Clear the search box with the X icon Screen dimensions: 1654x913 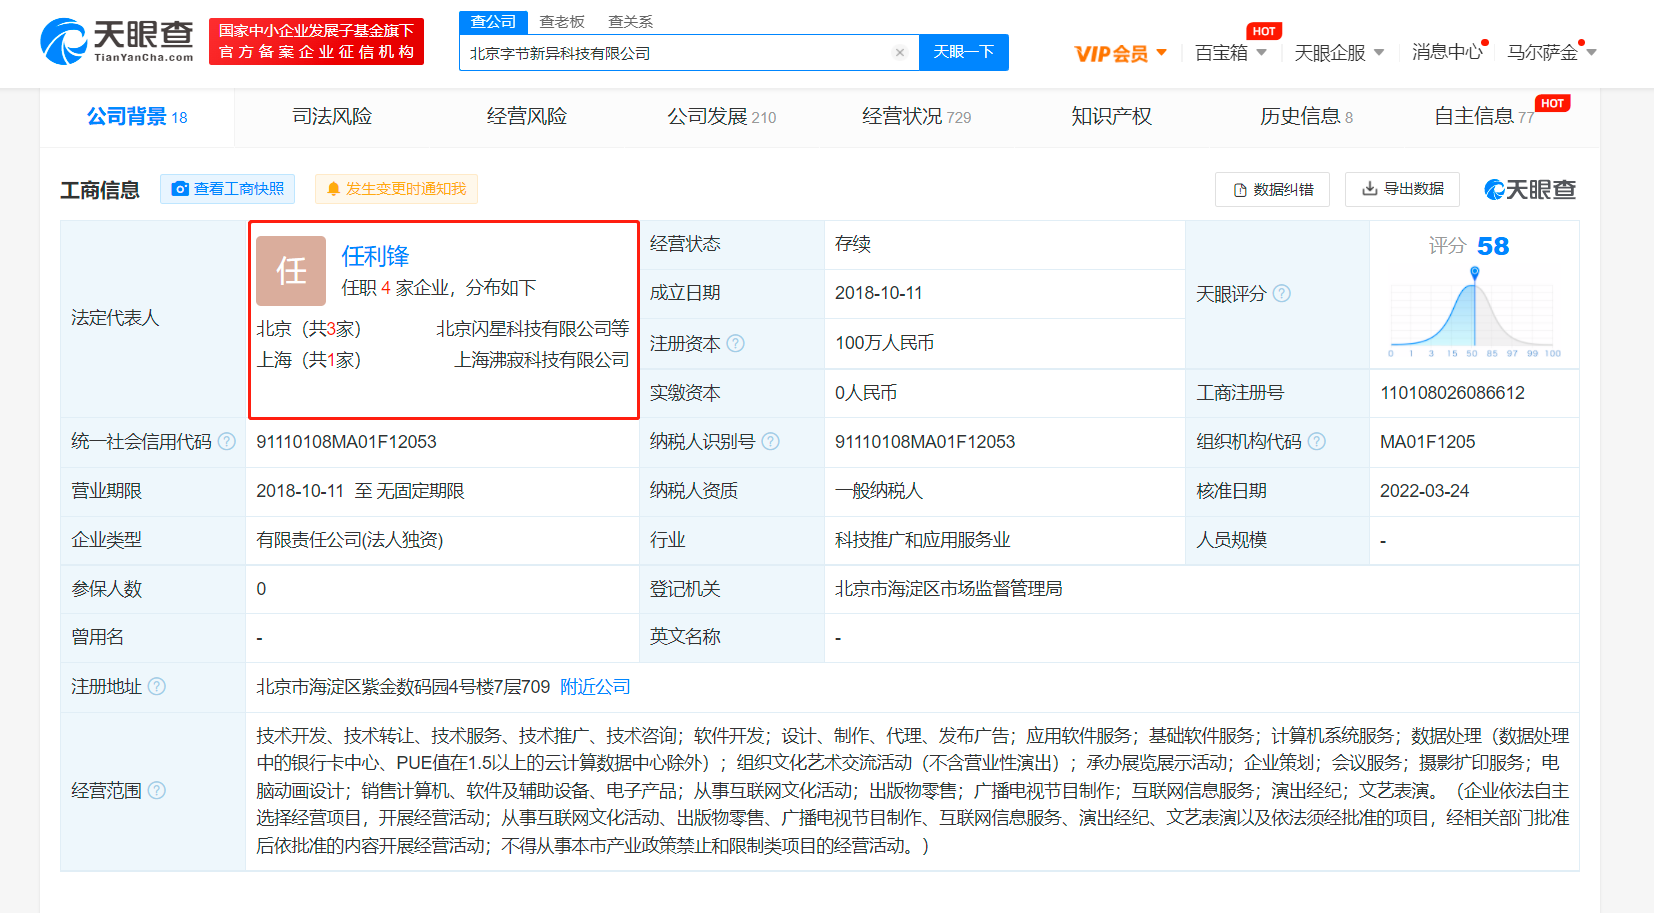(899, 53)
